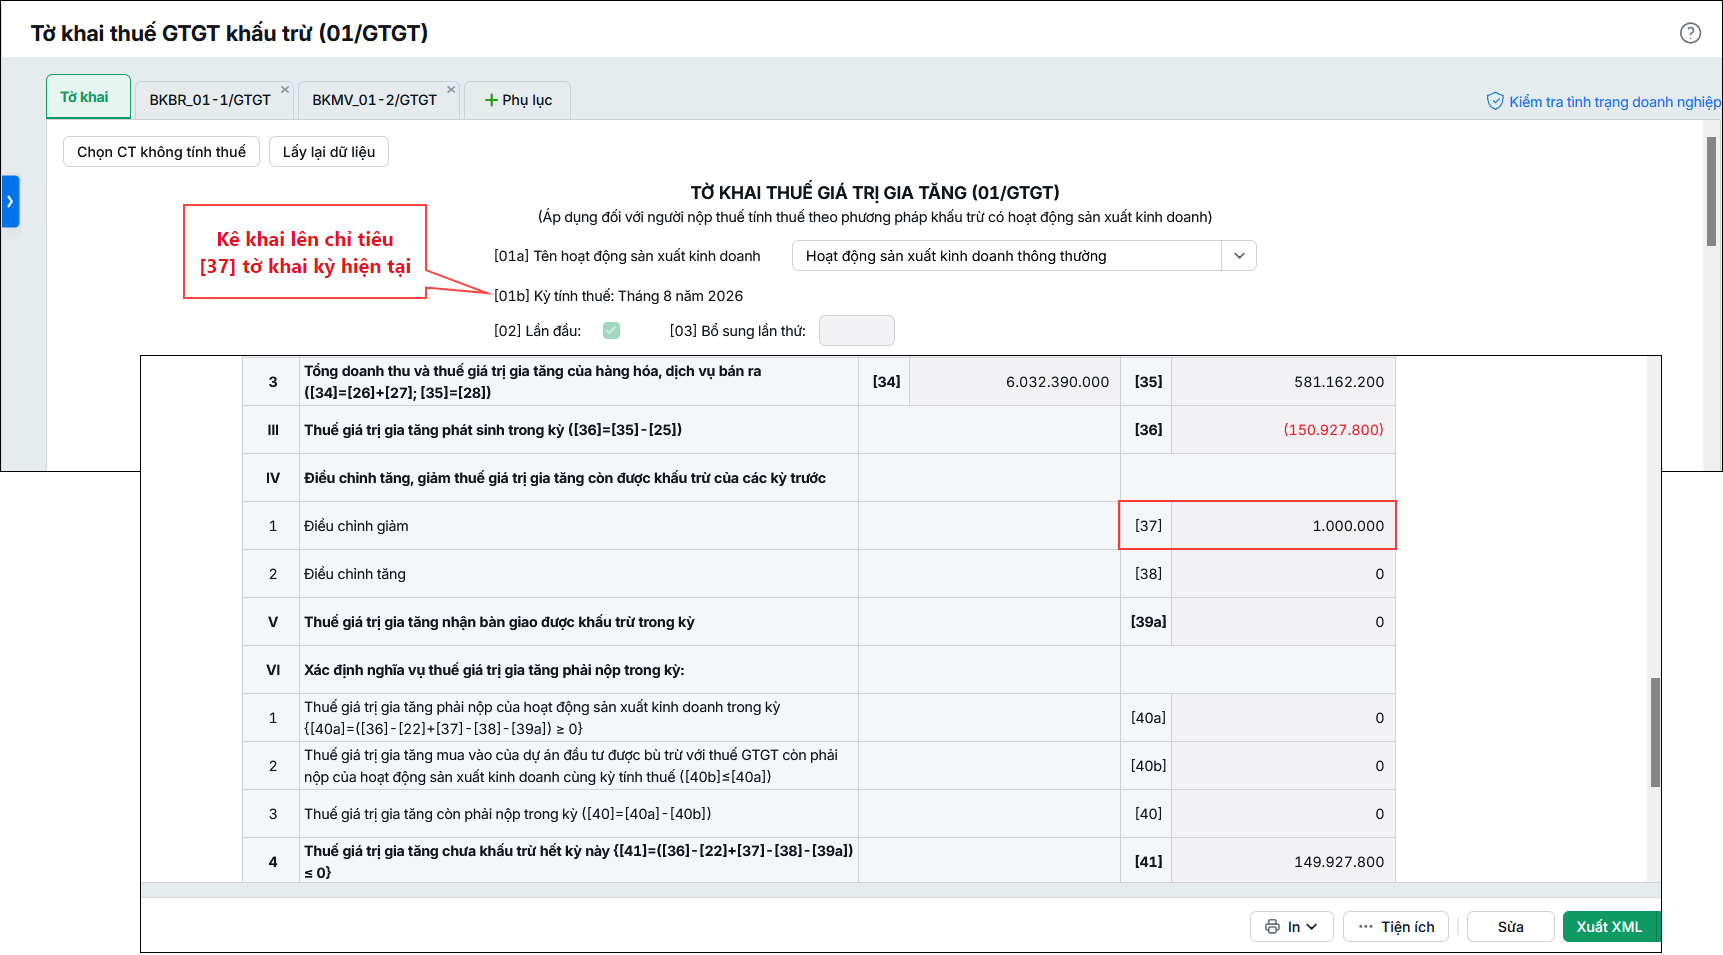The image size is (1723, 955).
Task: Click the [37] Điều chỉnh giảm value 1.000.000
Action: click(1283, 526)
